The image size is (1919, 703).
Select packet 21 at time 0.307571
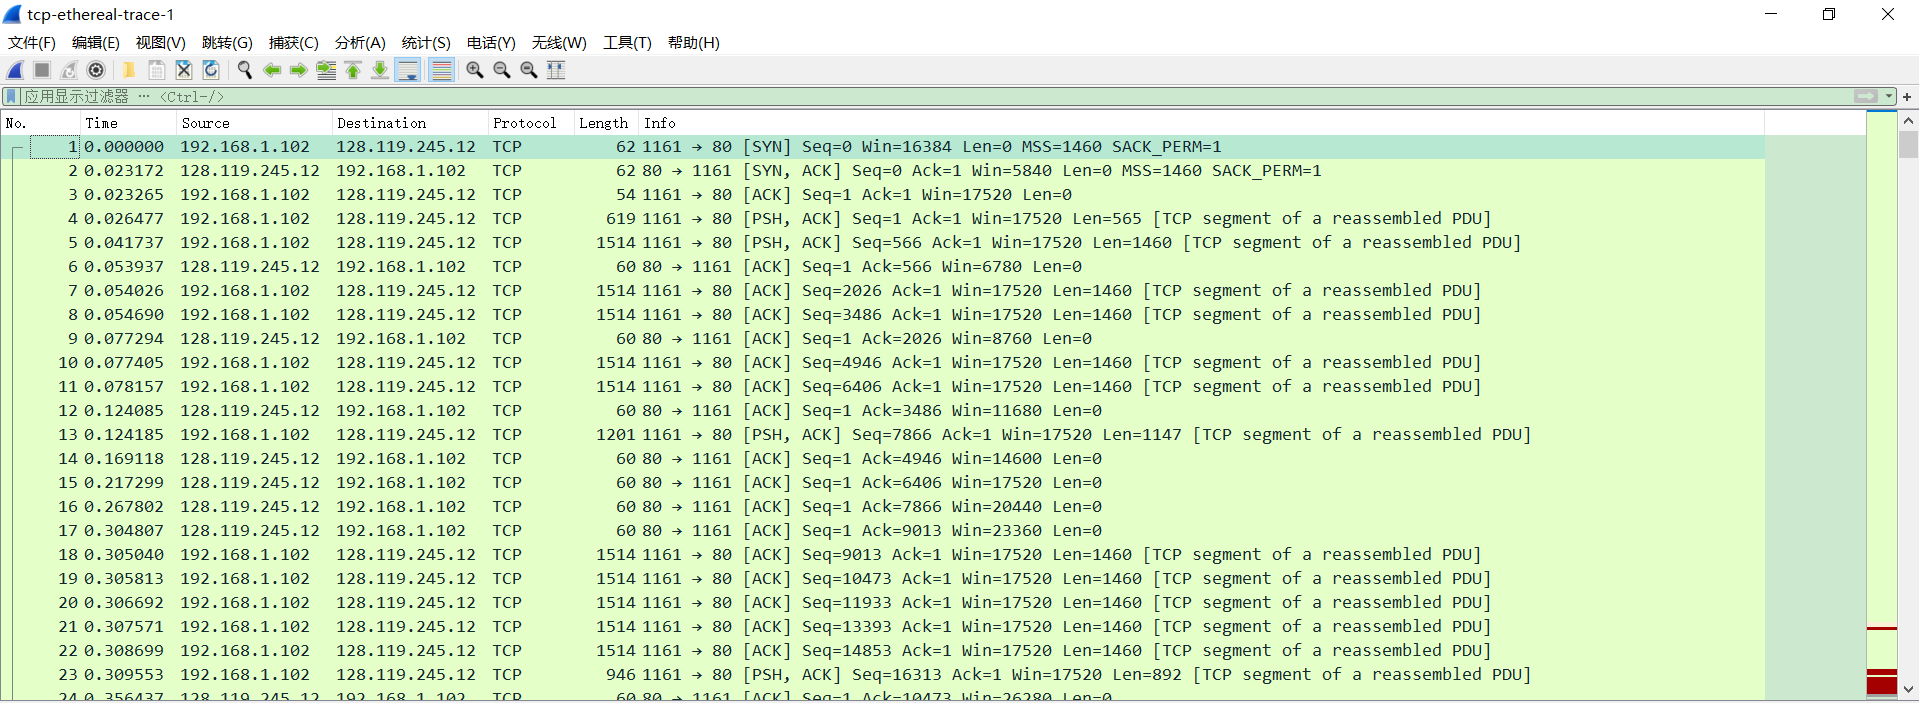tap(883, 627)
